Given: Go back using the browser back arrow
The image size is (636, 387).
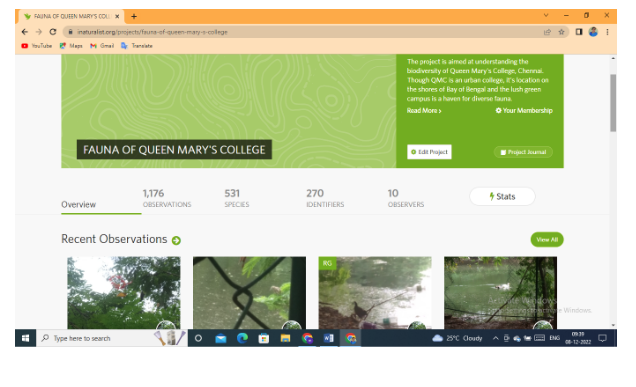Looking at the screenshot, I should coord(25,32).
